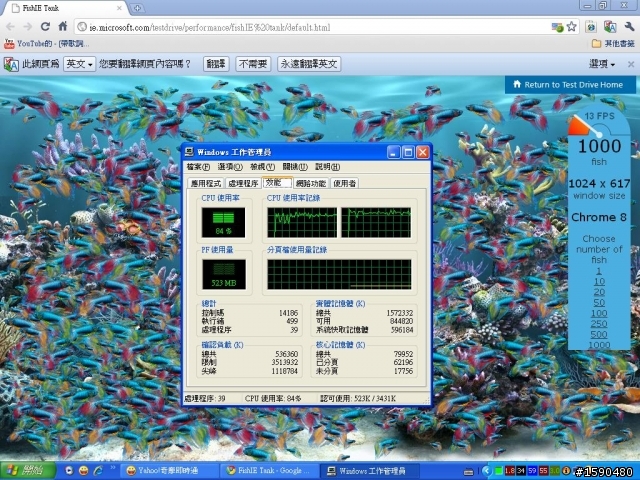Click the CPU usage 84% meter

pos(223,222)
